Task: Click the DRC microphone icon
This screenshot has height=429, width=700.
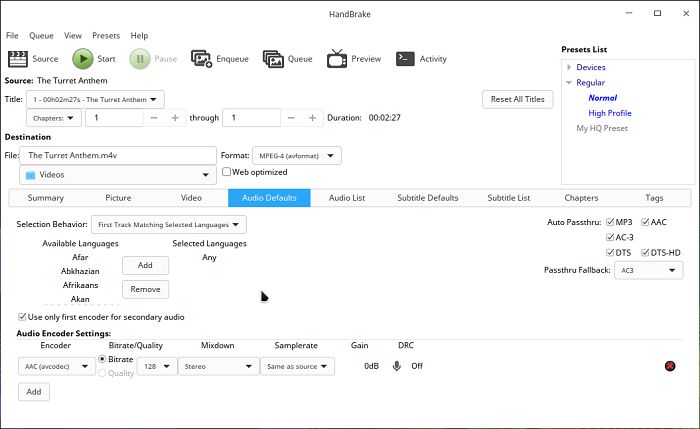Action: (x=397, y=366)
